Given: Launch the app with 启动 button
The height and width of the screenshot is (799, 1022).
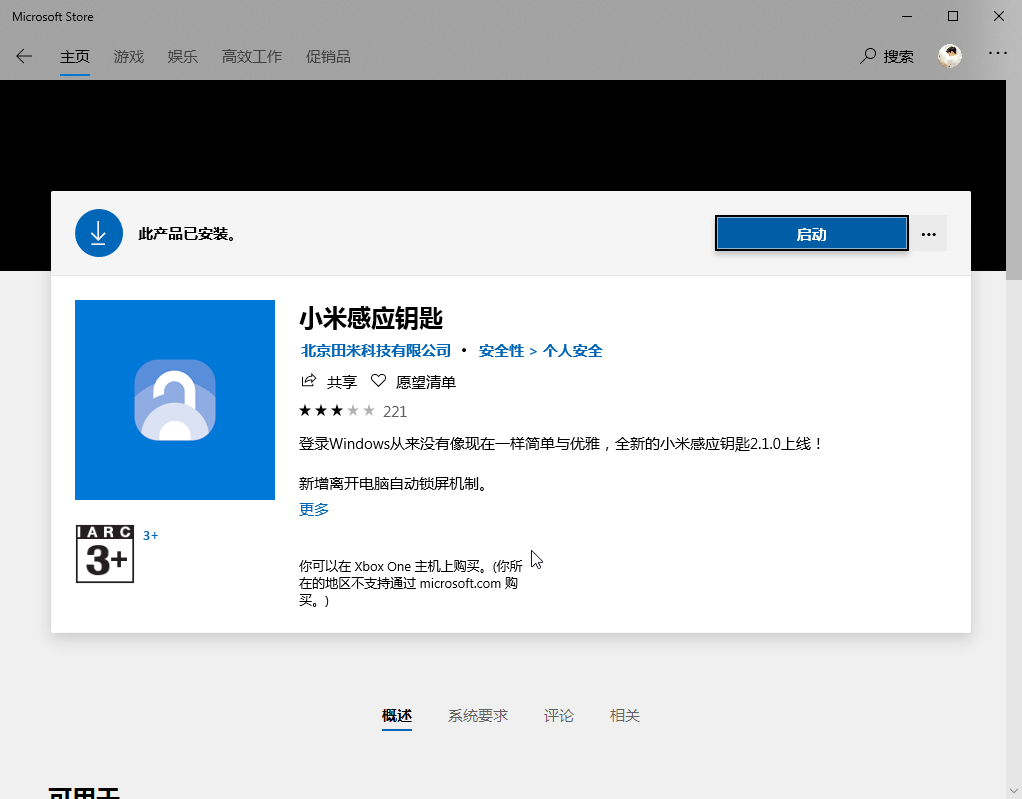Looking at the screenshot, I should pos(811,233).
